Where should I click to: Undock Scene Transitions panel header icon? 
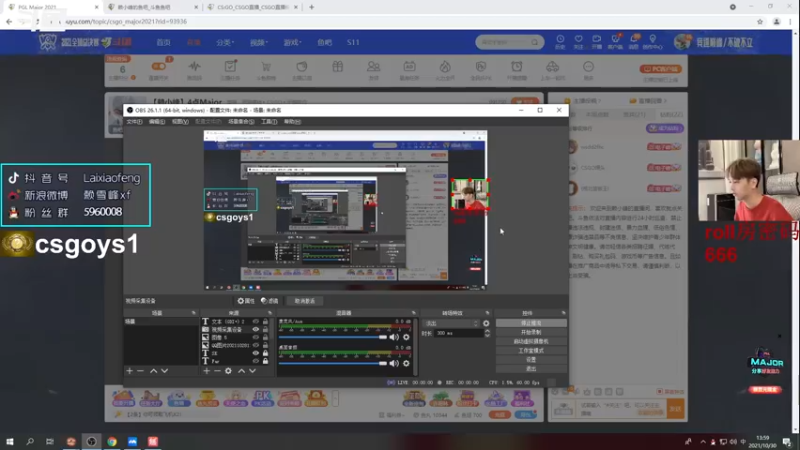tap(487, 313)
